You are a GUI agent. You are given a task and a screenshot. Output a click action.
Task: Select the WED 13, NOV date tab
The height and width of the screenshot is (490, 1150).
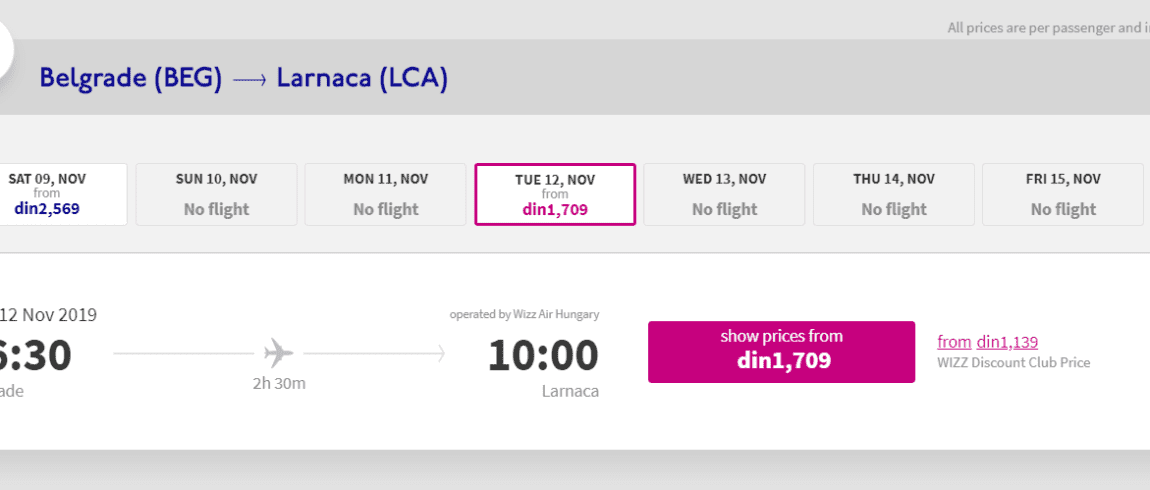coord(725,194)
